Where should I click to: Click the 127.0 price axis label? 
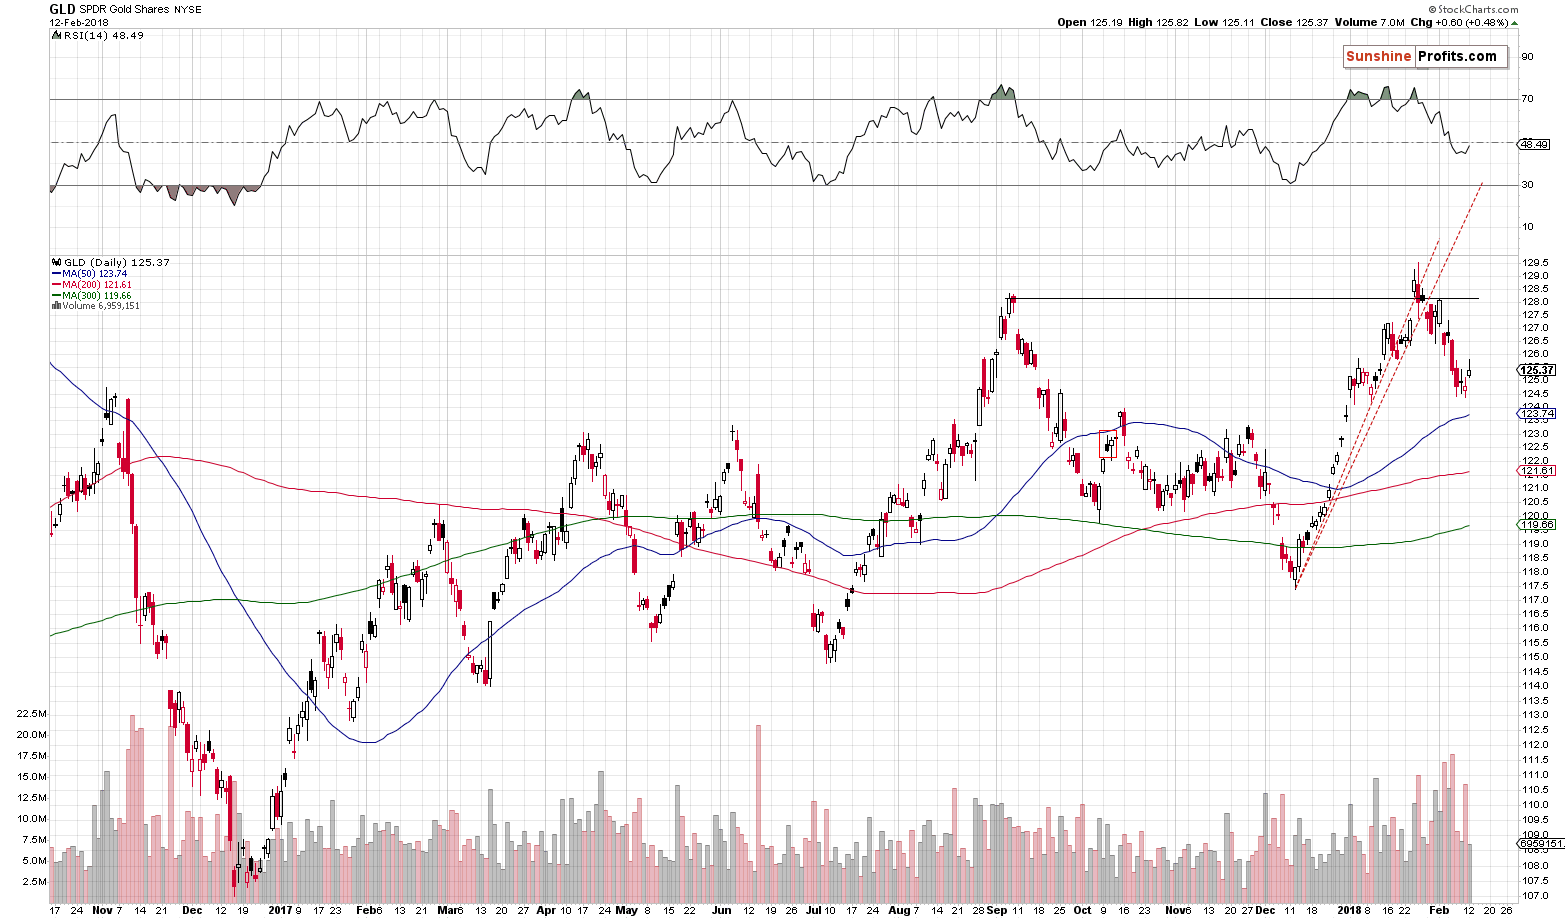1533,328
